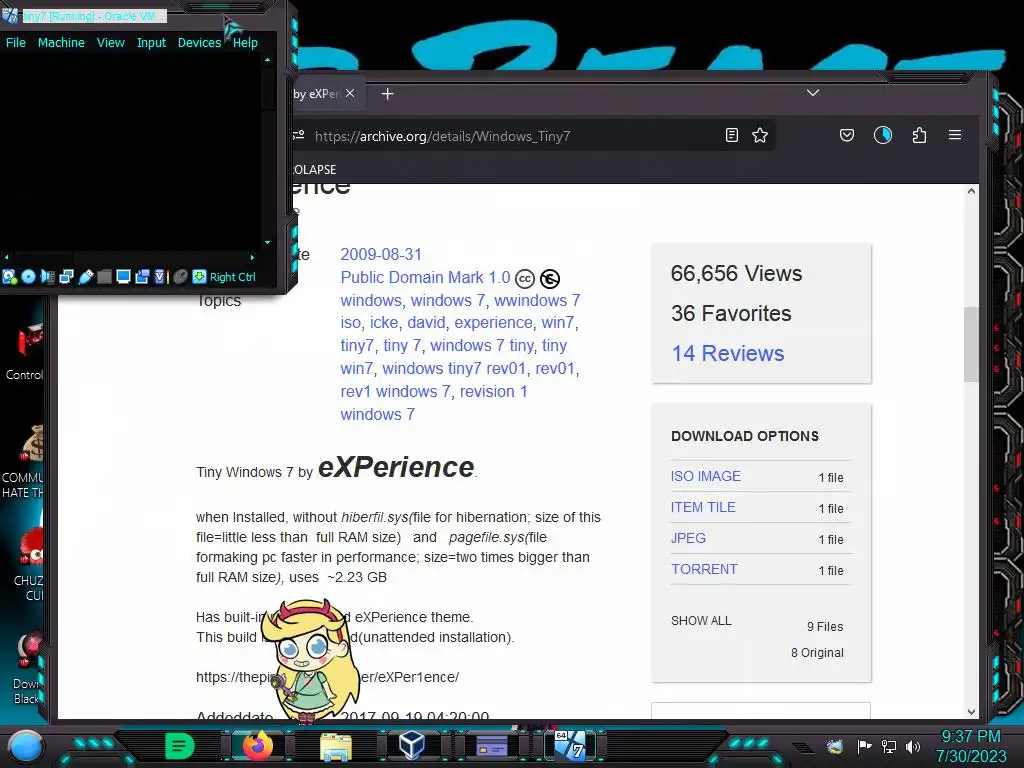Open the JPEG download option

coord(688,537)
